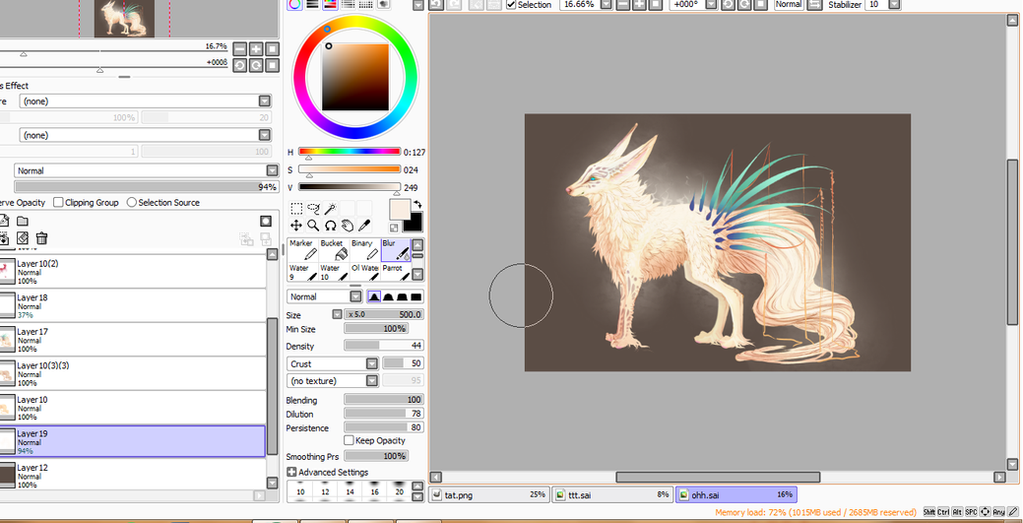Choose the Oil Water brush
This screenshot has height=523, width=1023.
click(365, 273)
